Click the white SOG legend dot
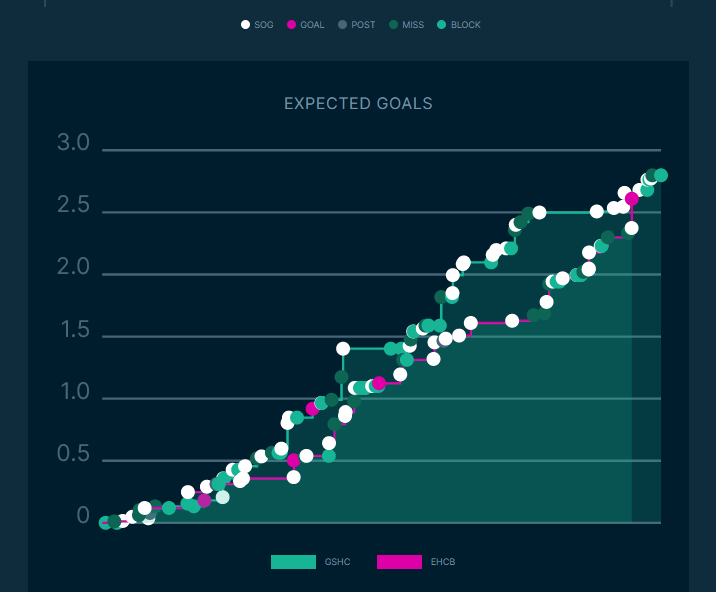716x592 pixels. point(246,25)
